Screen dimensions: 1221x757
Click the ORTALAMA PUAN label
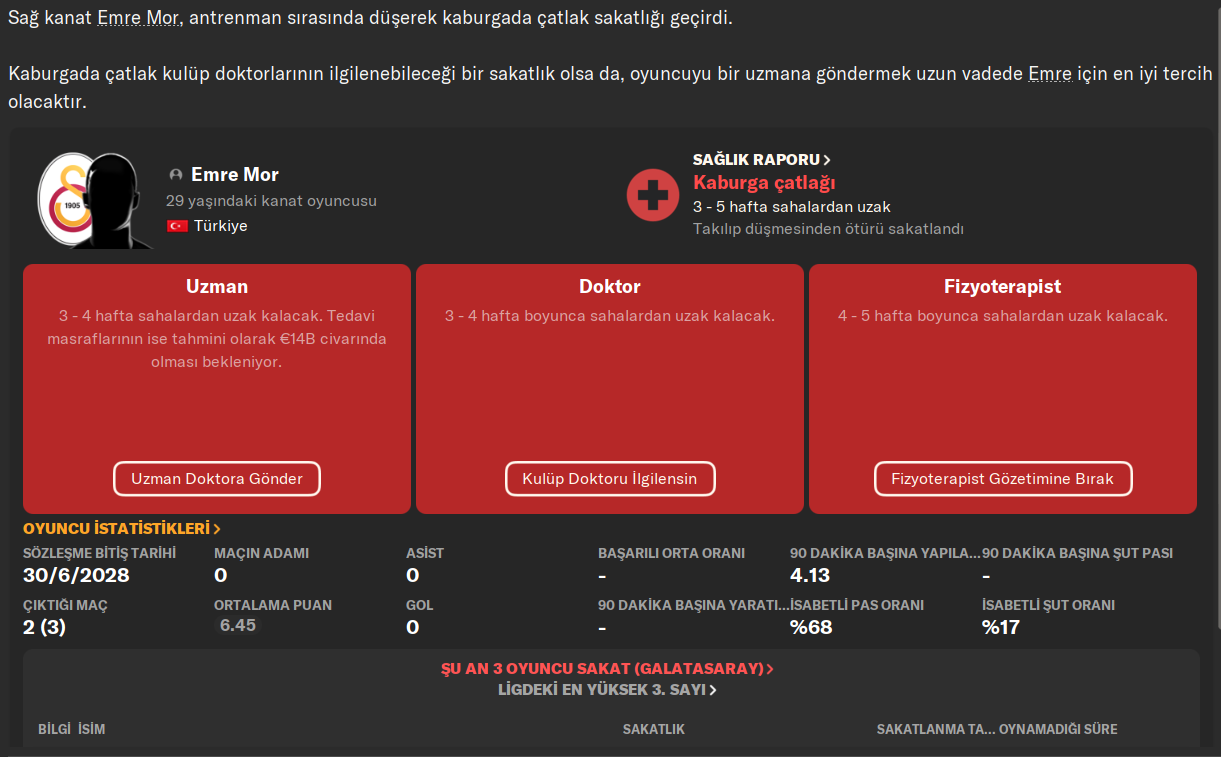pos(273,605)
